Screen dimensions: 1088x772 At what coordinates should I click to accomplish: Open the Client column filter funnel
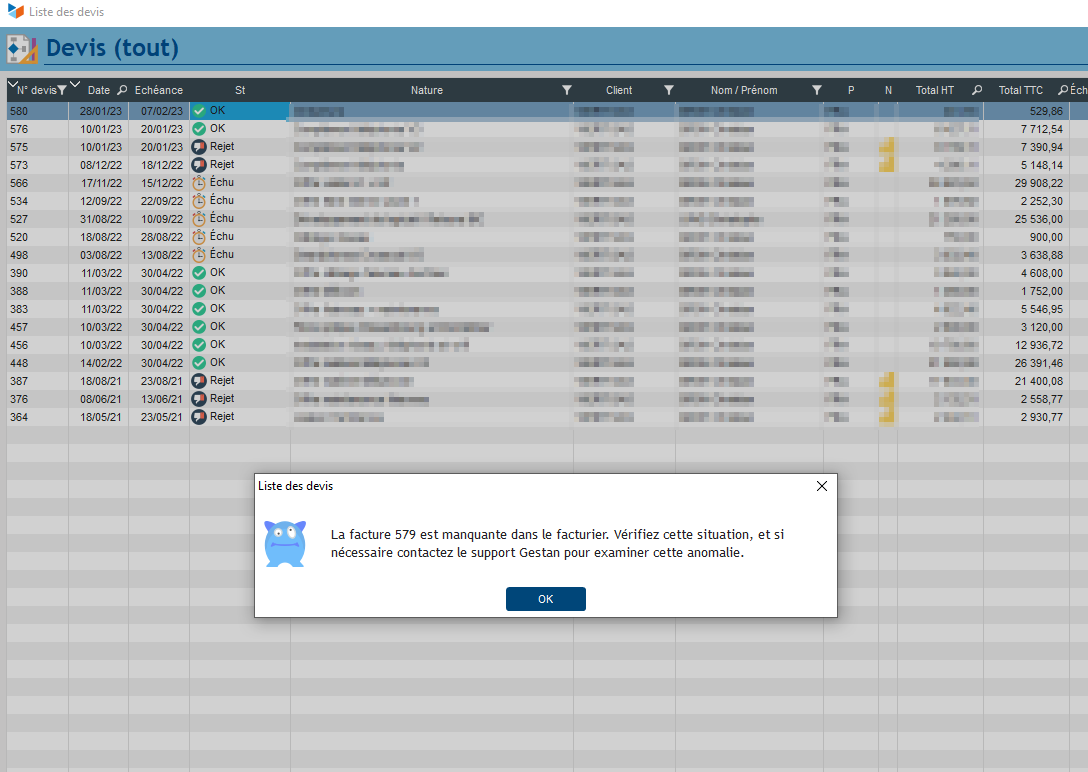(669, 91)
